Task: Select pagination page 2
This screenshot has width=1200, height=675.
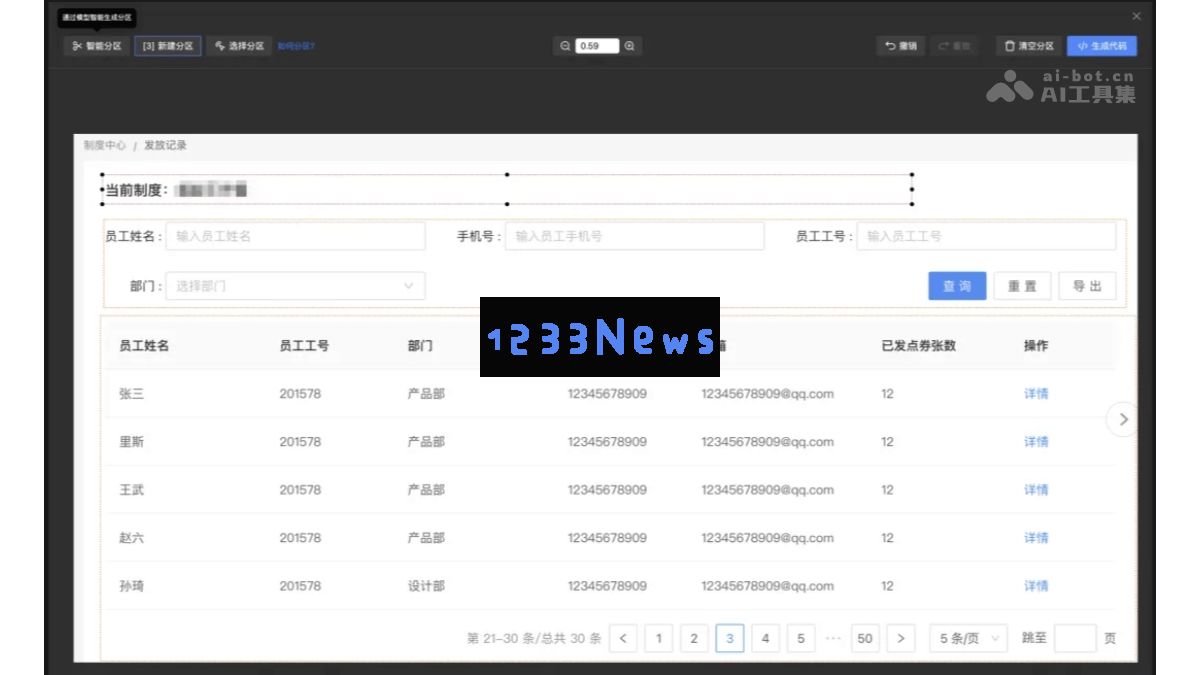Action: point(694,638)
